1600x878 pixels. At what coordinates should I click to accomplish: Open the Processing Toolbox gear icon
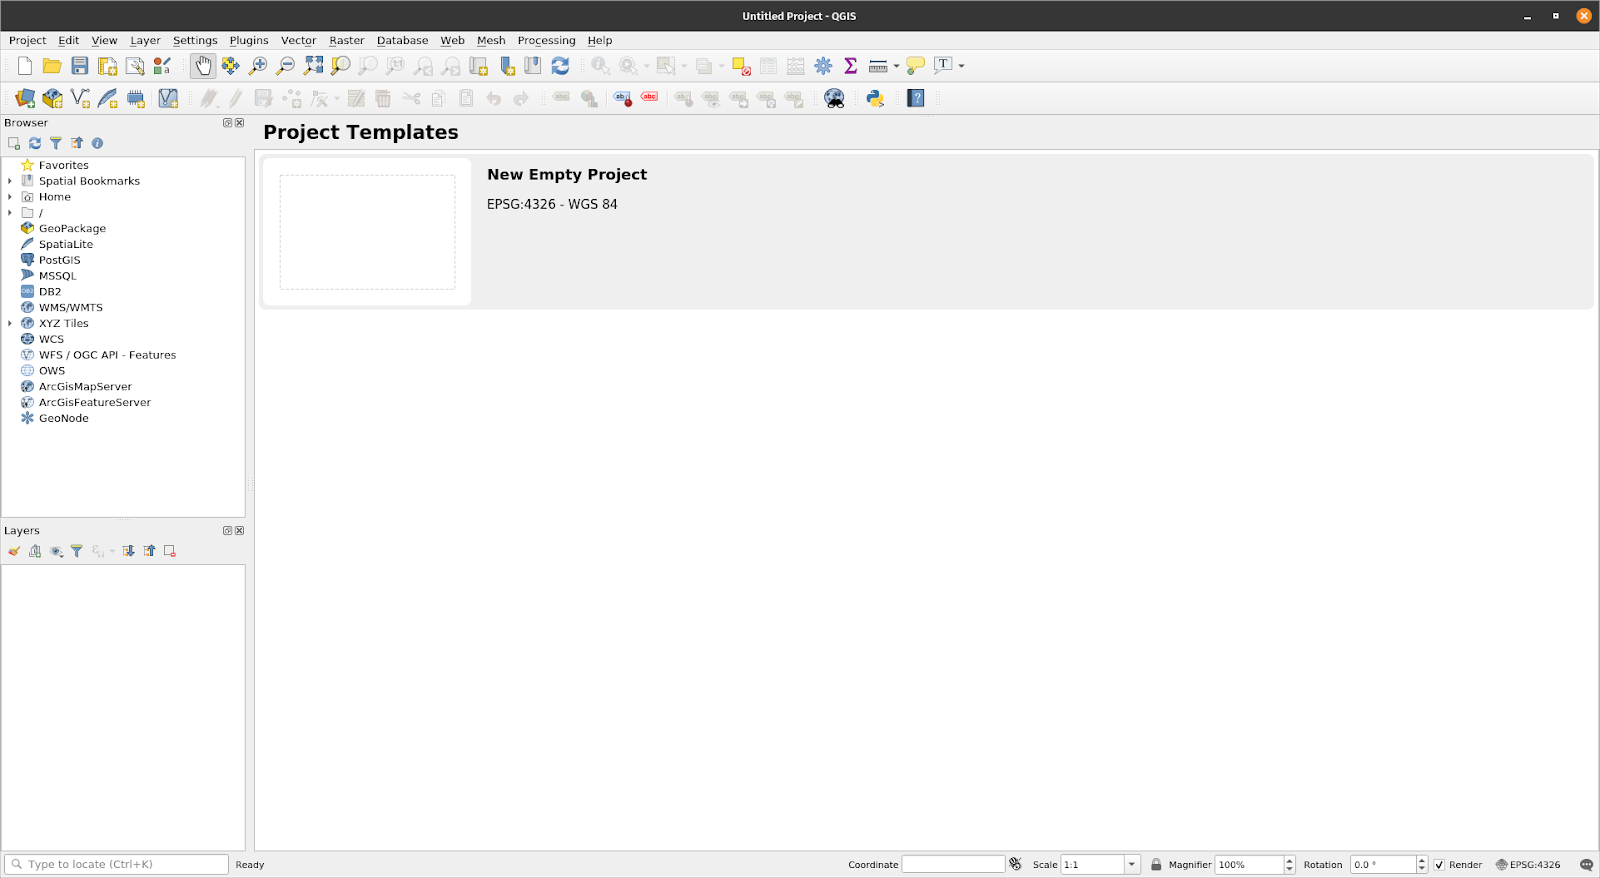[x=823, y=66]
